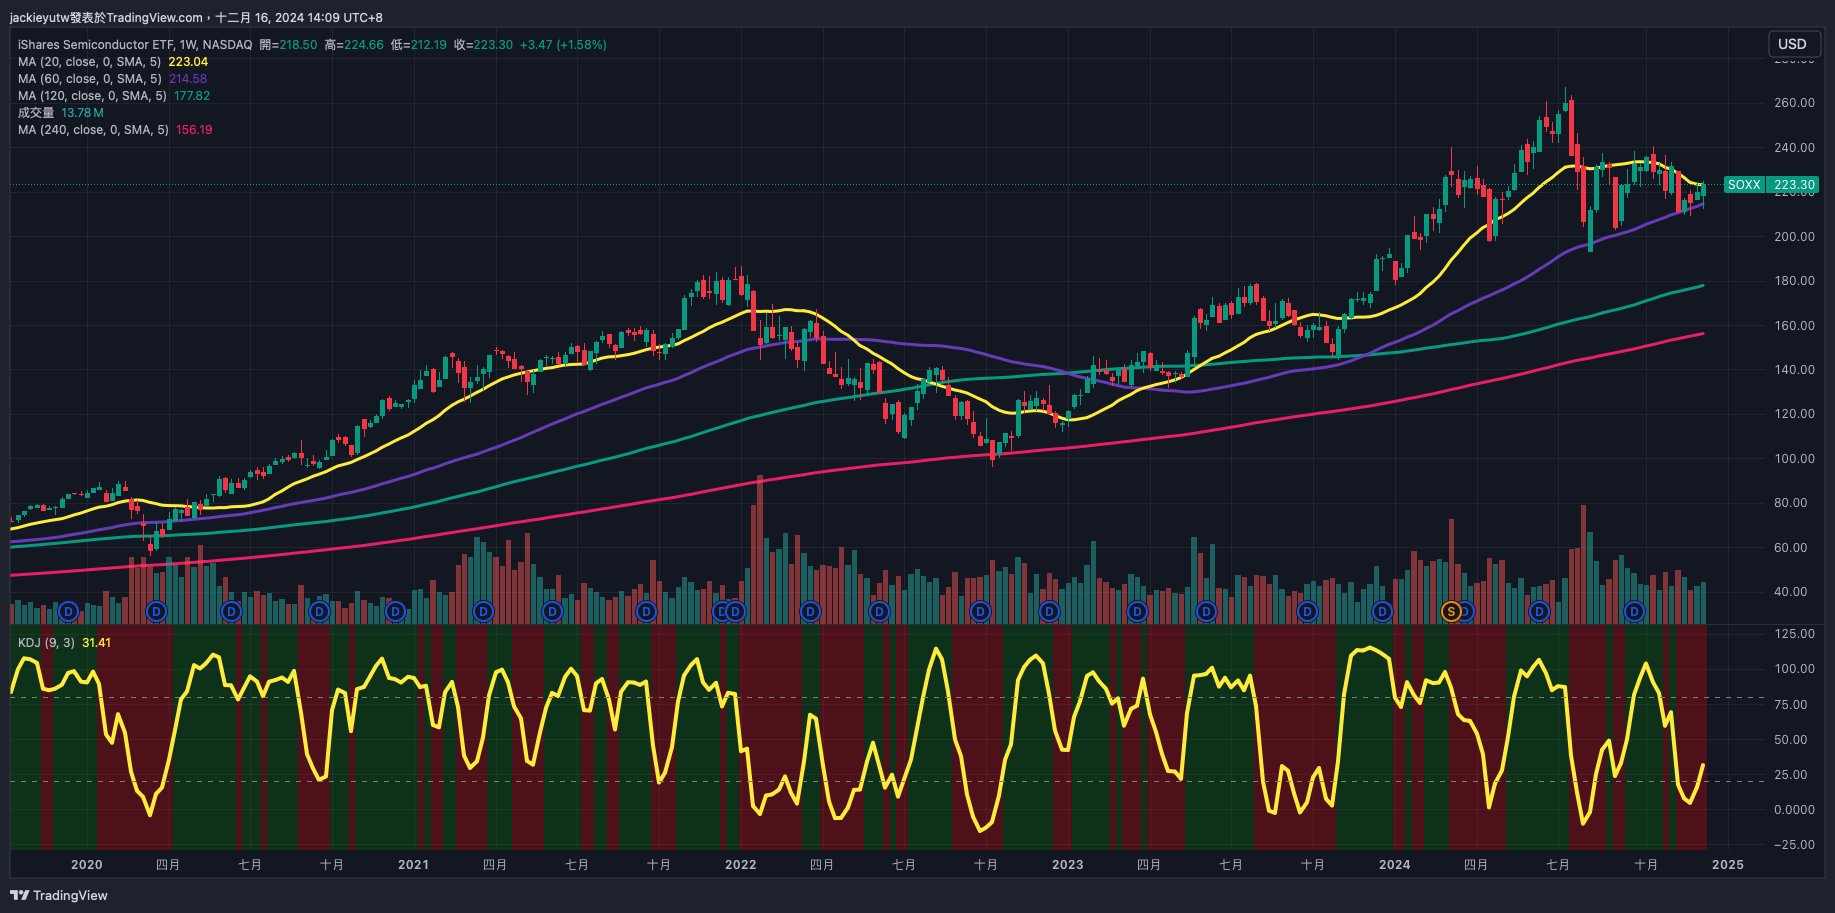The height and width of the screenshot is (913, 1835).
Task: Select the 成交量 volume indicator legend
Action: 36,113
